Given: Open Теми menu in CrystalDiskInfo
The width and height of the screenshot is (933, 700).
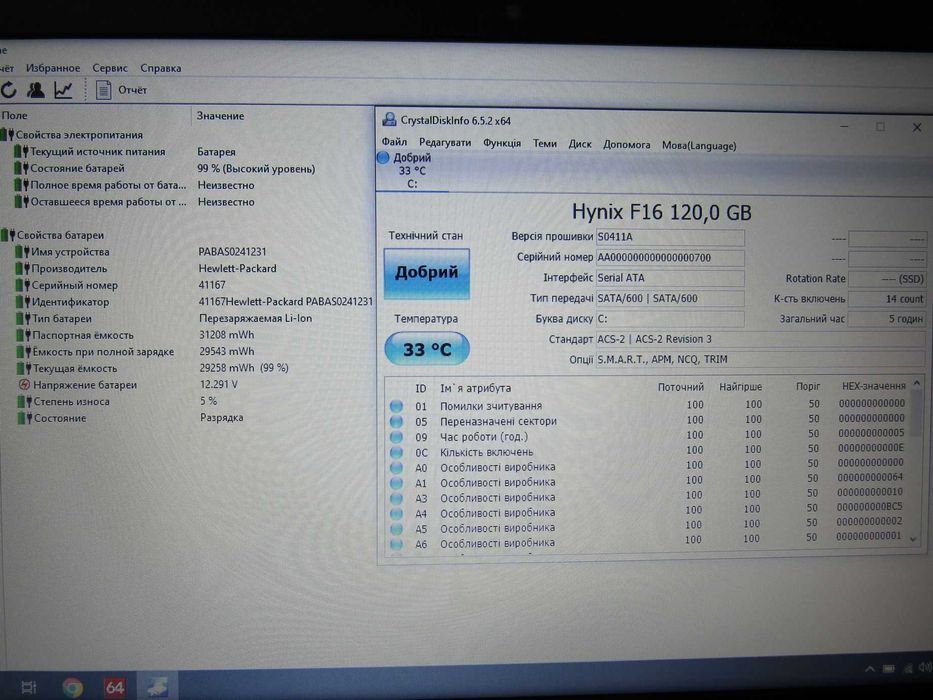Looking at the screenshot, I should pyautogui.click(x=544, y=143).
